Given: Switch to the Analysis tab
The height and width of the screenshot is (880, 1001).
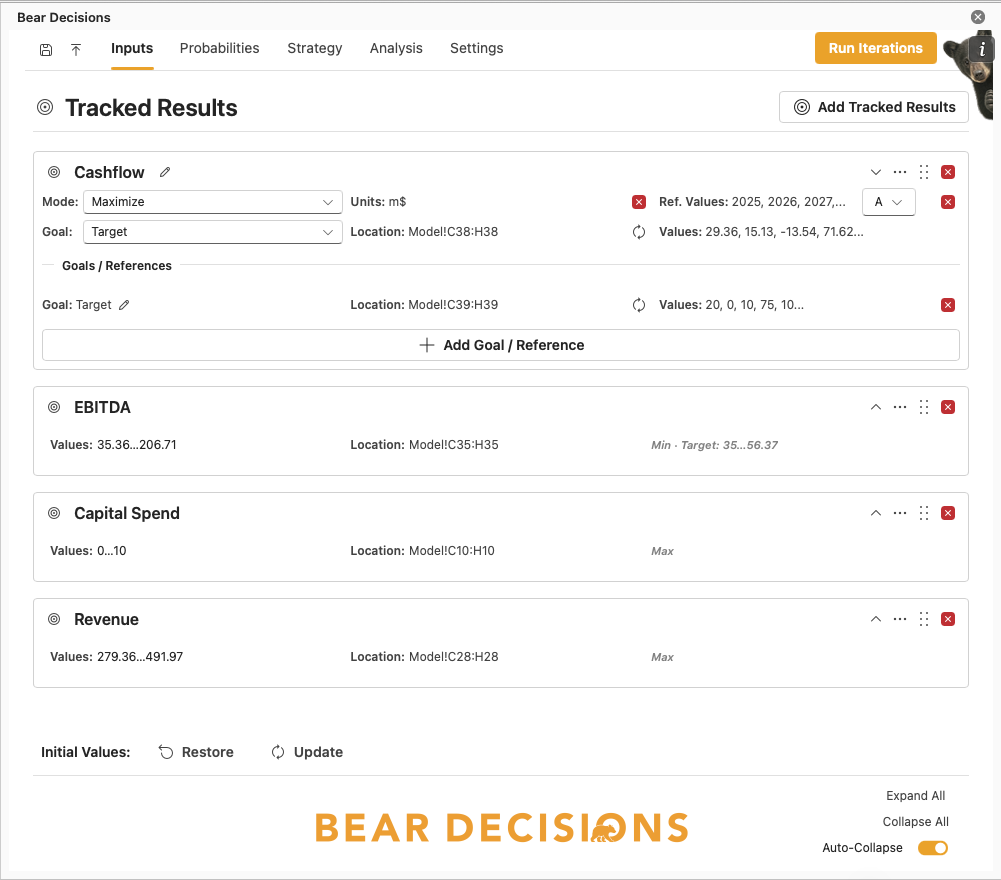Looking at the screenshot, I should tap(396, 49).
